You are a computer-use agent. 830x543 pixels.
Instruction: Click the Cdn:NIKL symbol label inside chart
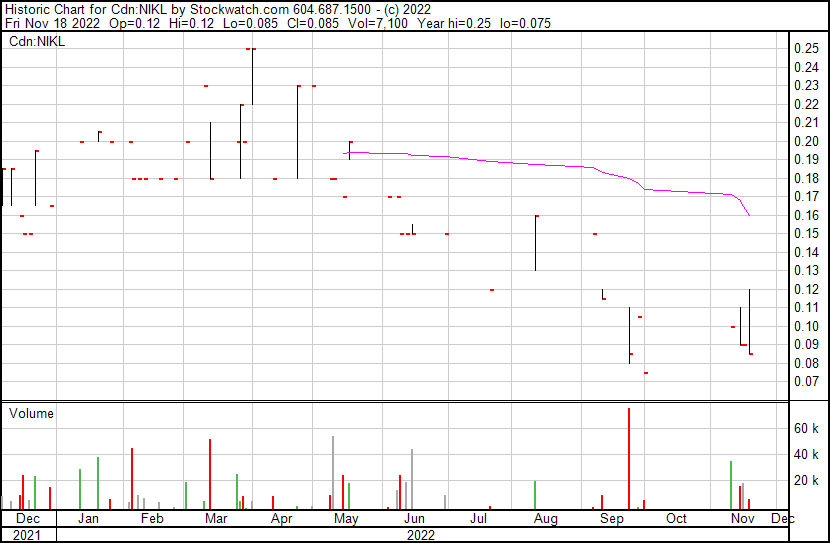(36, 42)
